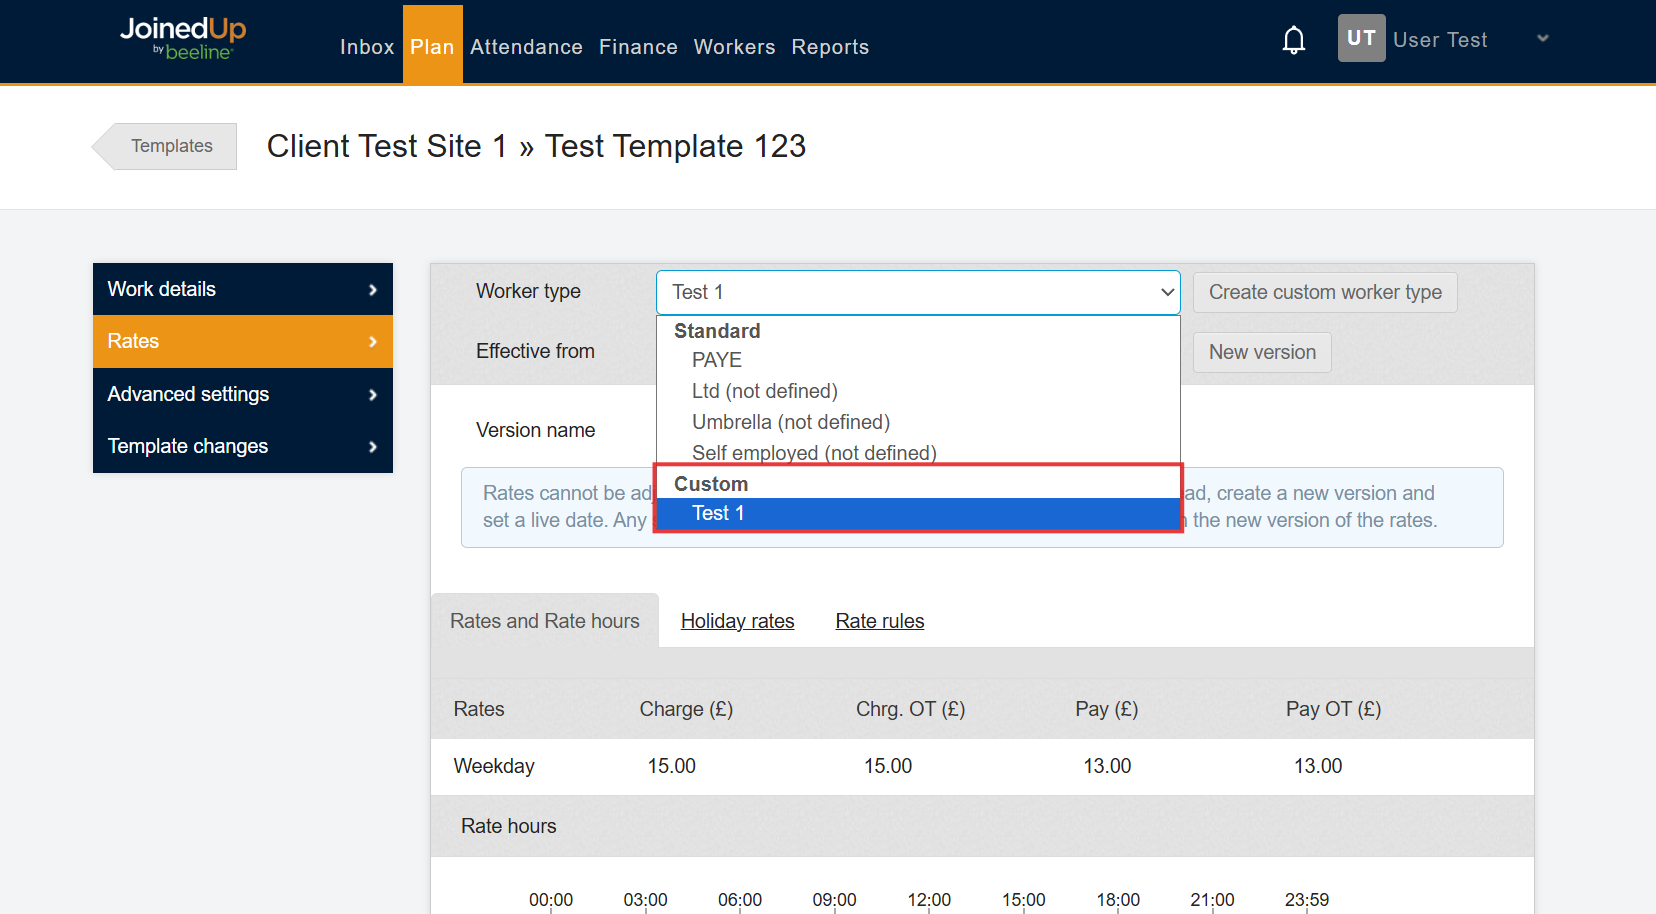Click the Rates chevron arrow

(373, 342)
